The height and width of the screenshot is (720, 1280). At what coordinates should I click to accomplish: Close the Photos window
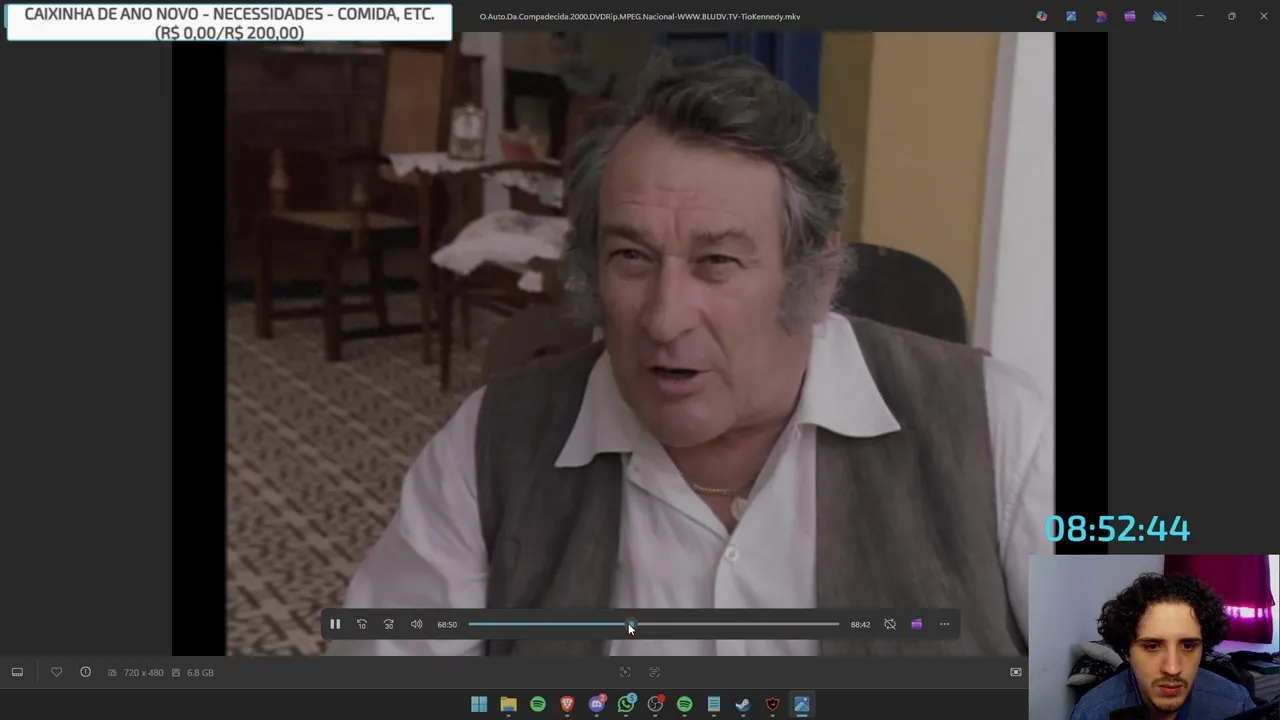(1264, 16)
